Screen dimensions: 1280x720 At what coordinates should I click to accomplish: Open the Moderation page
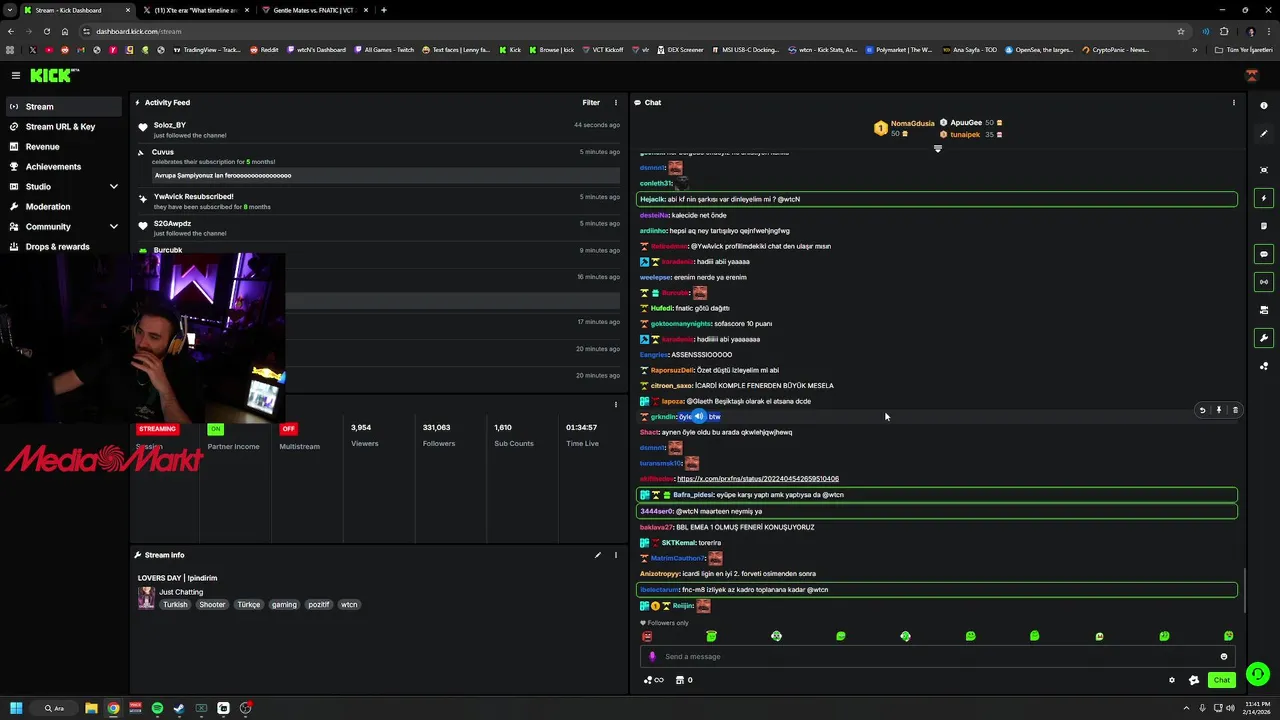tap(48, 206)
